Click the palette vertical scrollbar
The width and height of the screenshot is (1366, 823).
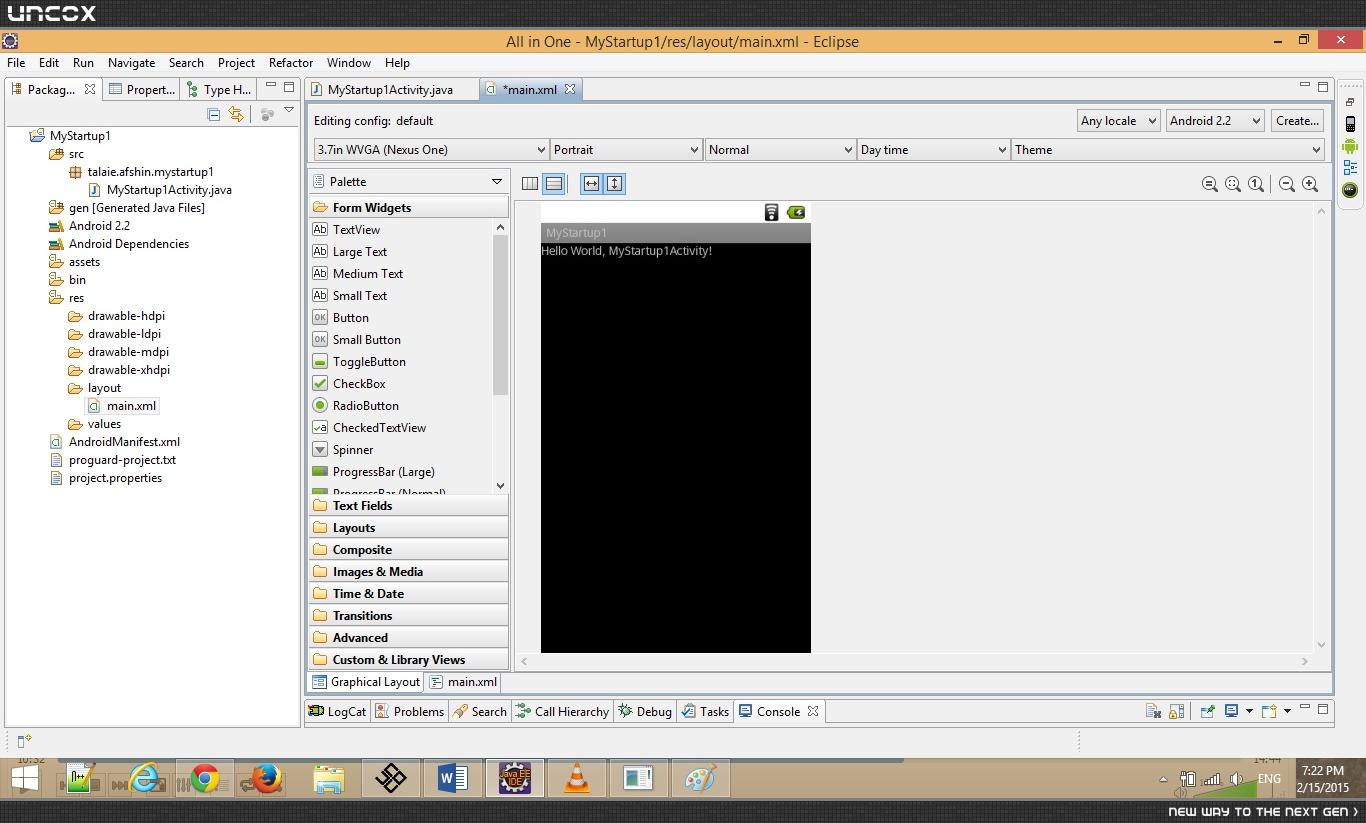pyautogui.click(x=500, y=315)
